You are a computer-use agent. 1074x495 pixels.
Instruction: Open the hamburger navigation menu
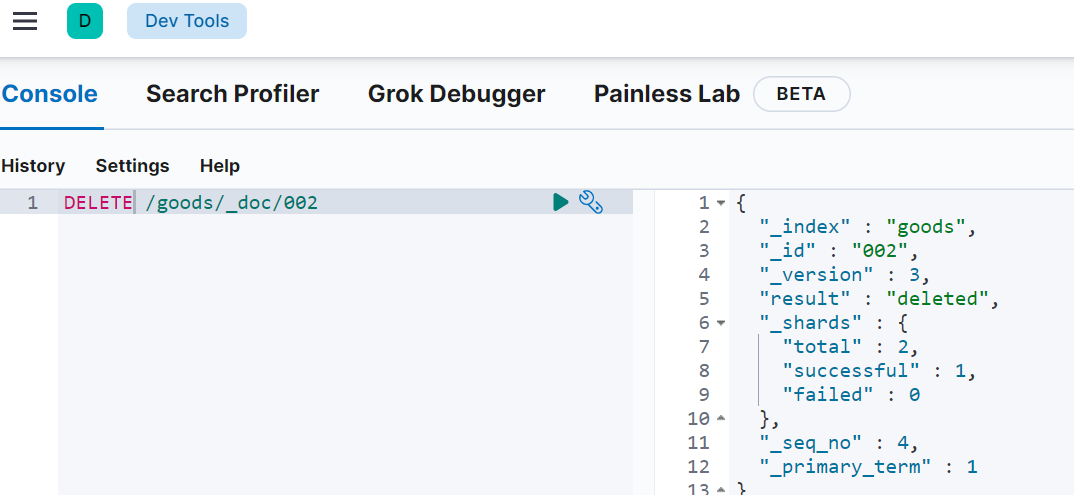(x=25, y=21)
